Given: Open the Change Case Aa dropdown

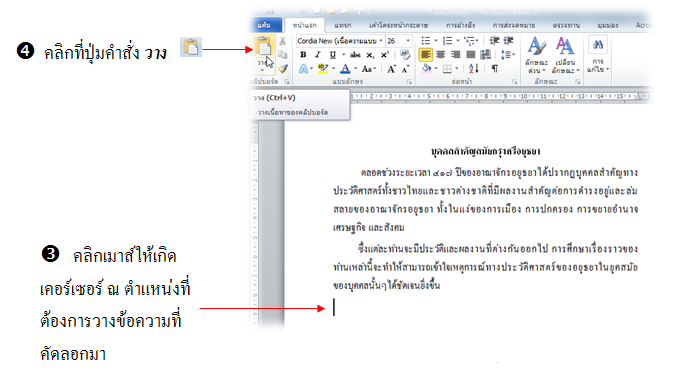Looking at the screenshot, I should click(x=369, y=69).
